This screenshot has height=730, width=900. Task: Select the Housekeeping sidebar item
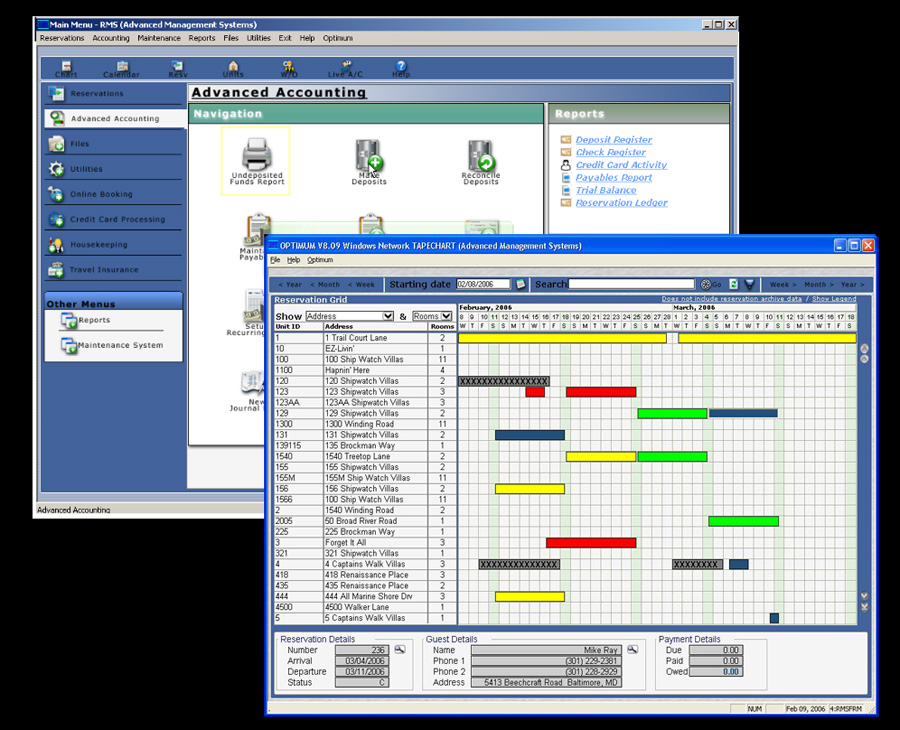99,244
